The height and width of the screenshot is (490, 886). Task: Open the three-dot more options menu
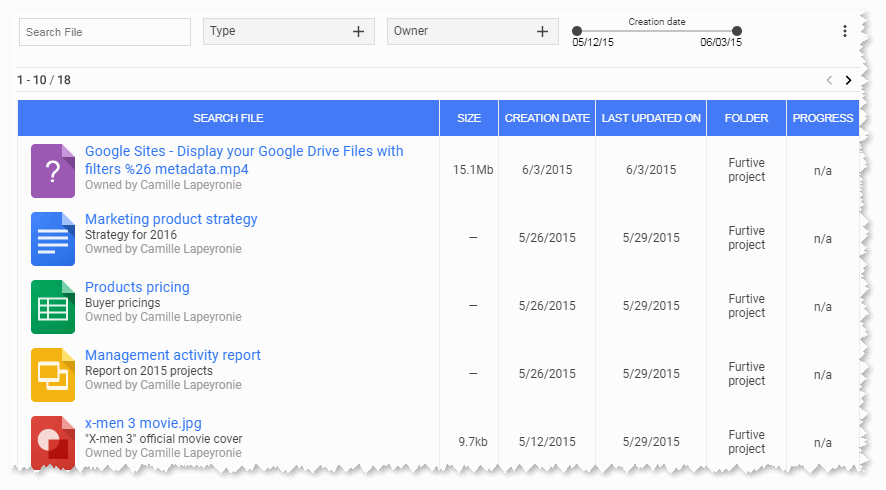click(x=844, y=32)
